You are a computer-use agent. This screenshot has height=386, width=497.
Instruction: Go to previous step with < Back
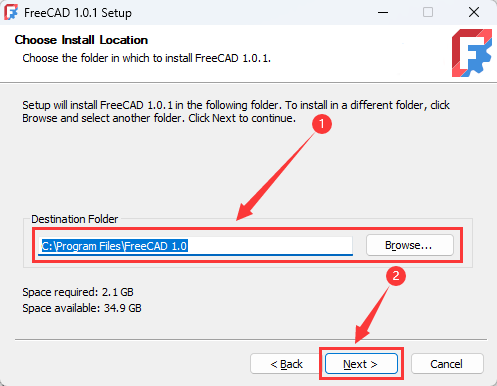click(x=286, y=364)
